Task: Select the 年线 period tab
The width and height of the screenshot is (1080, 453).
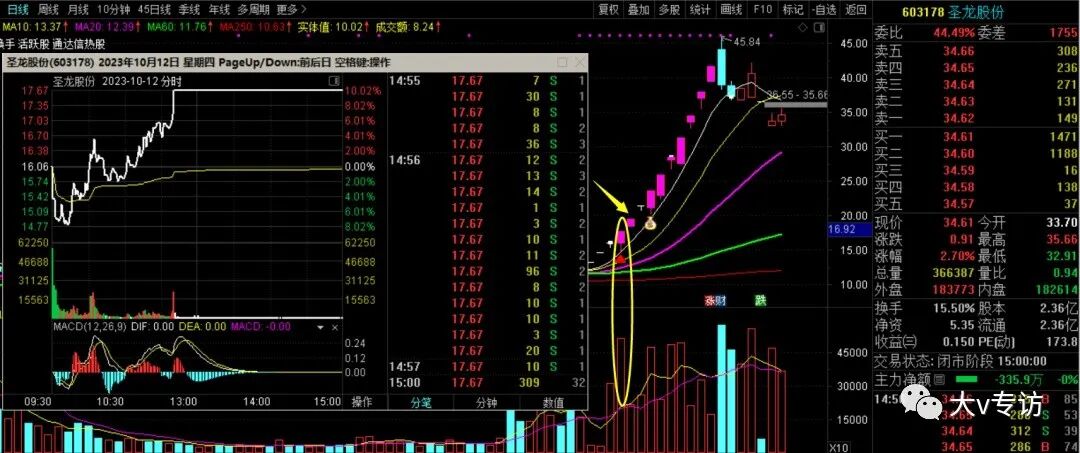Action: click(219, 9)
